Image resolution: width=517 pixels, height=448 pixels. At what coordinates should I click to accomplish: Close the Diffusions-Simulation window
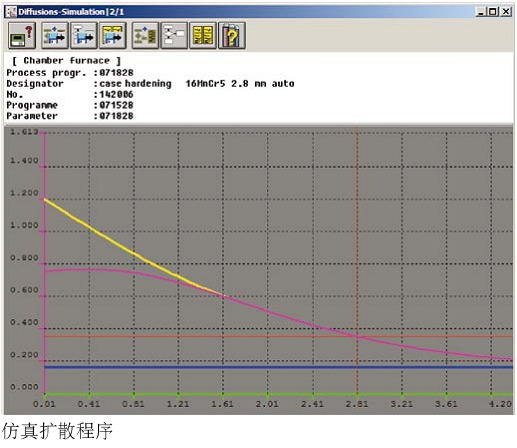[506, 12]
